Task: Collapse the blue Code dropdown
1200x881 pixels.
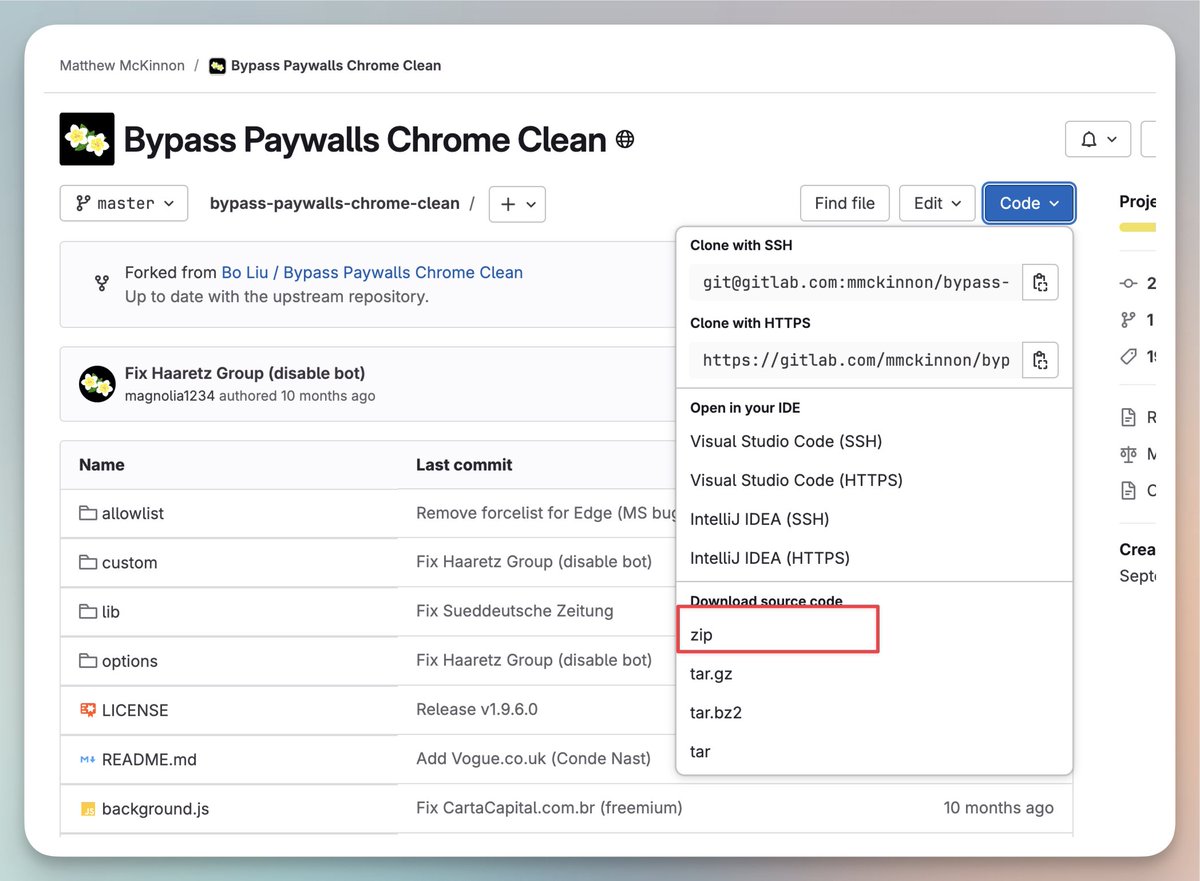Action: coord(1029,203)
